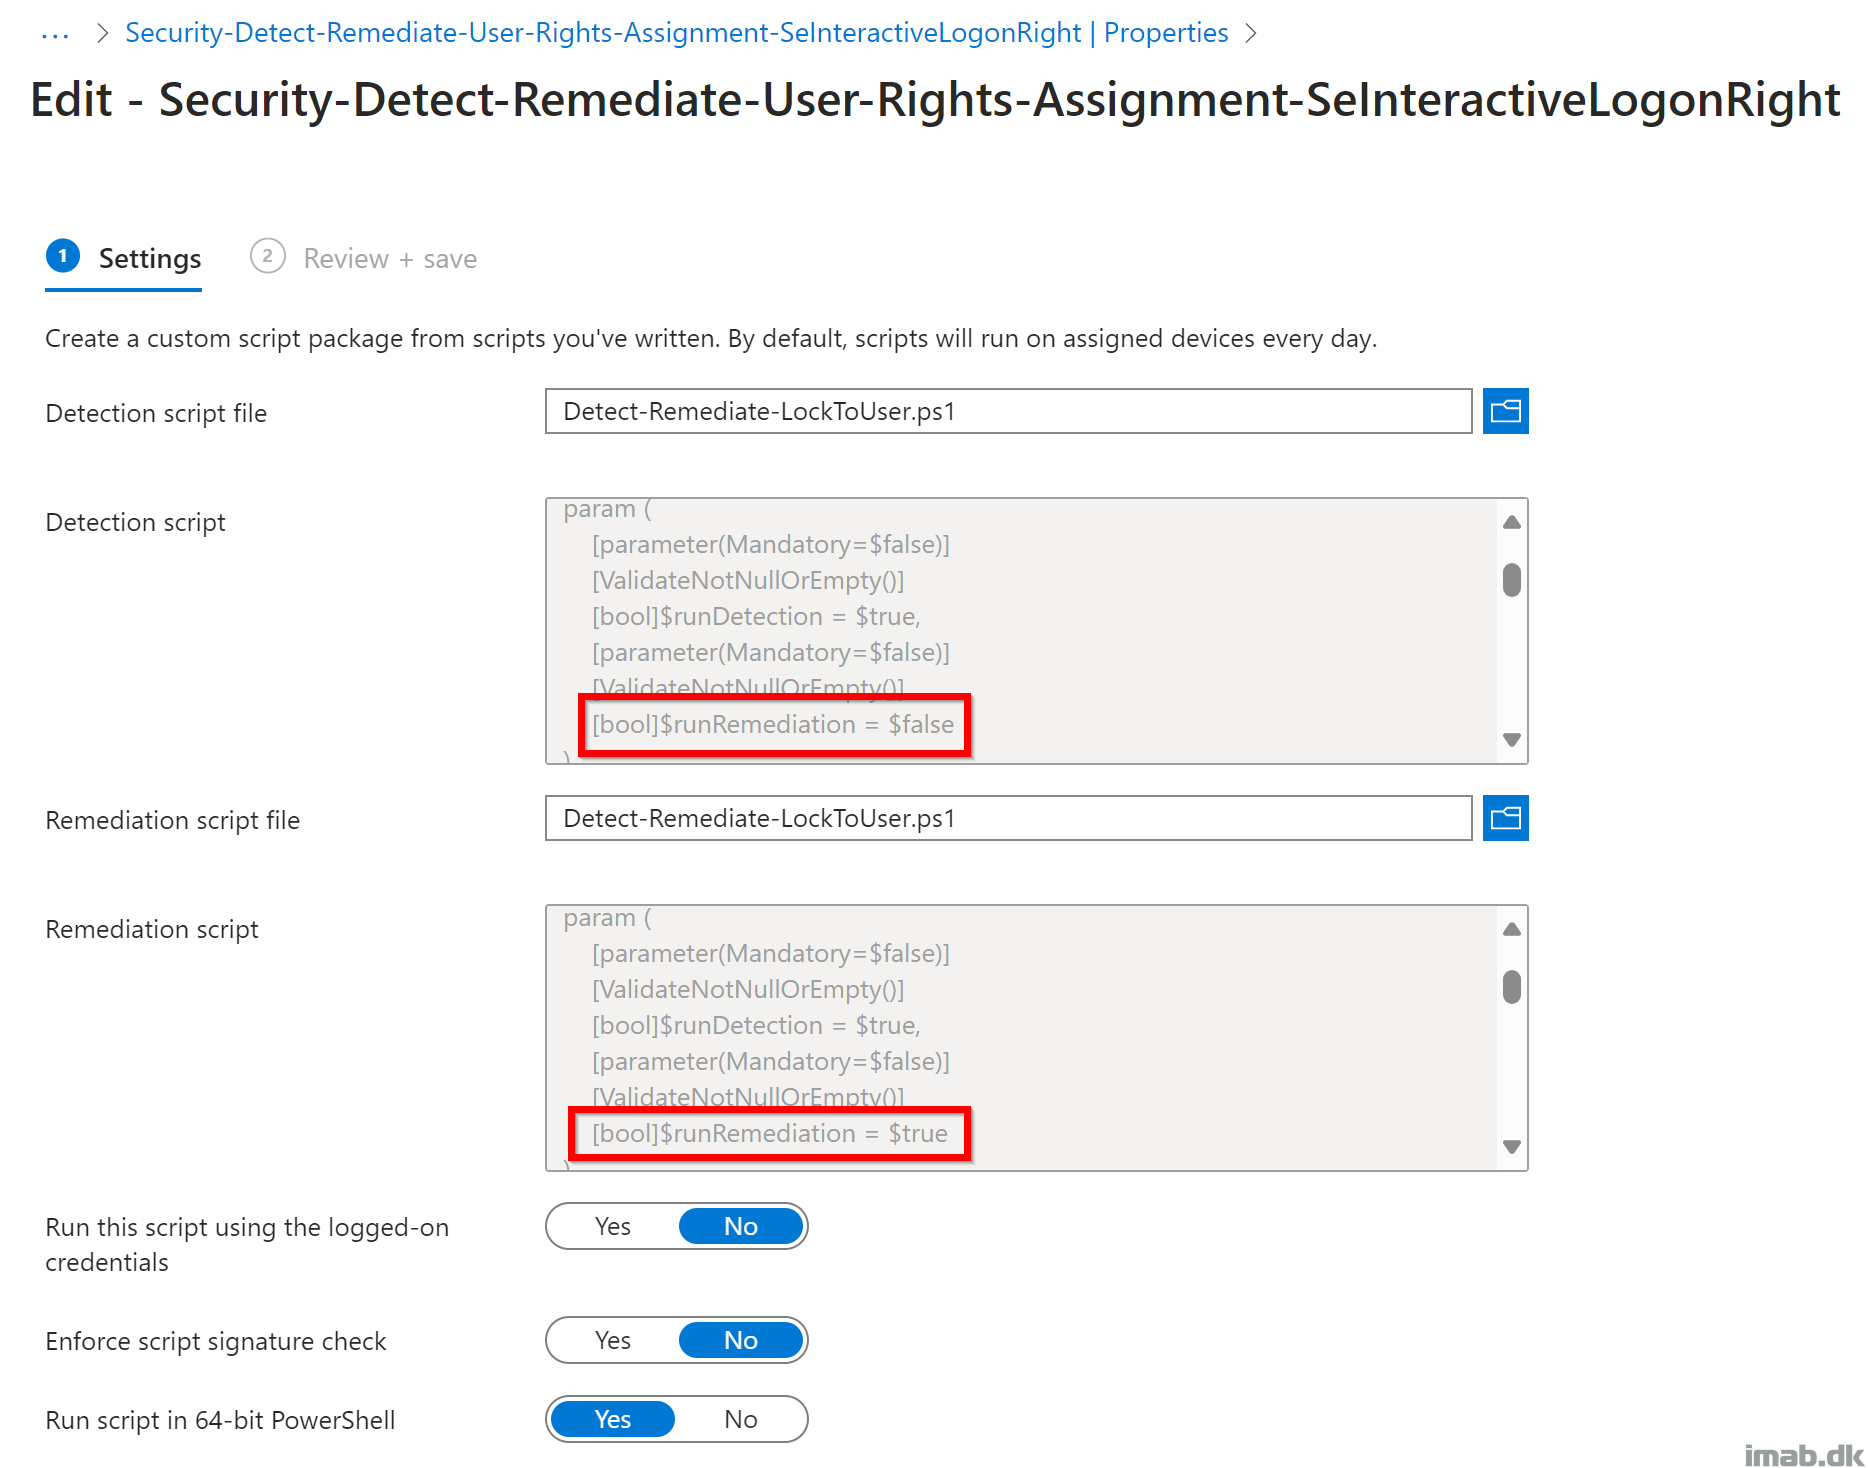Click the Remediation script file name field
1868x1468 pixels.
pos(1007,819)
